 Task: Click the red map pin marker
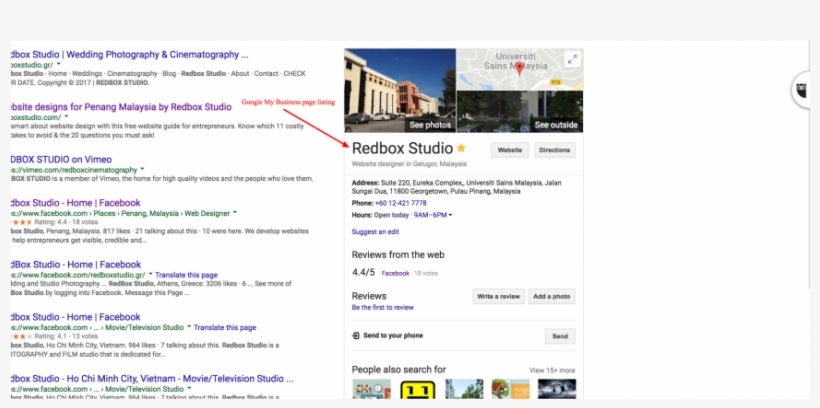coord(519,69)
